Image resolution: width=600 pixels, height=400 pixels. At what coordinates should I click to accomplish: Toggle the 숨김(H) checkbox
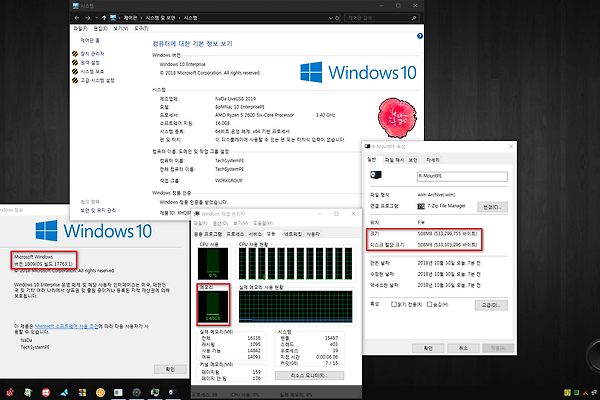click(429, 304)
